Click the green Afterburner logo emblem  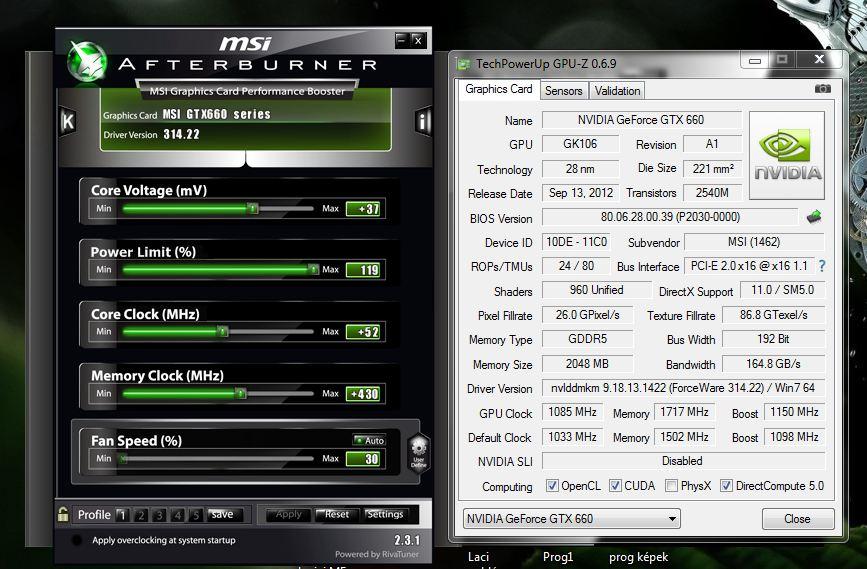(87, 62)
